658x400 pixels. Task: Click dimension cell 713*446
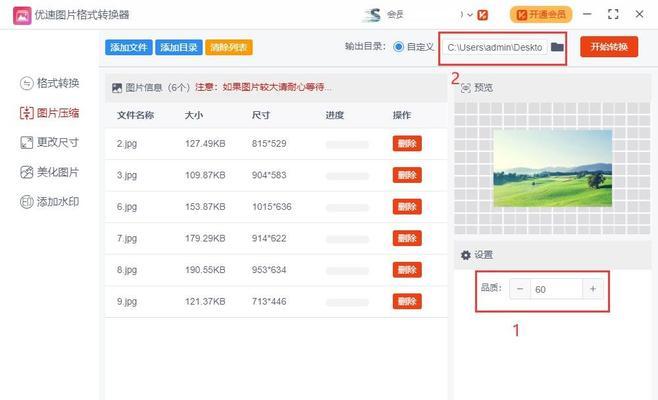[269, 301]
